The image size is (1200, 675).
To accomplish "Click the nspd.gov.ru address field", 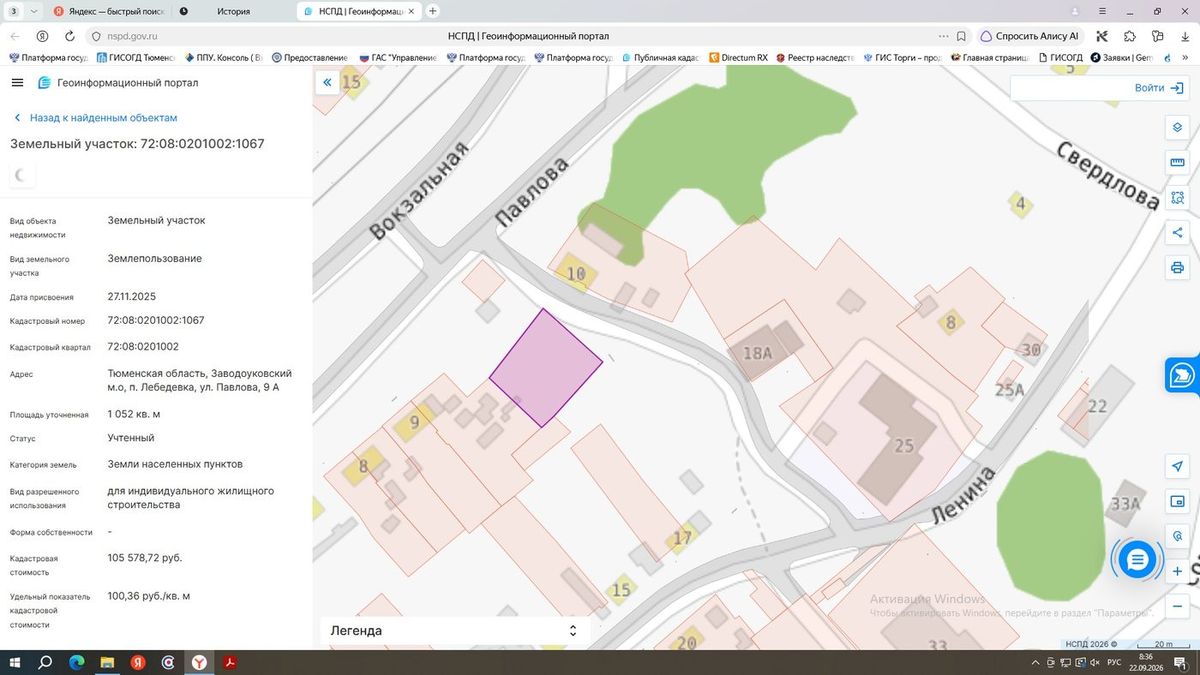I will [133, 36].
